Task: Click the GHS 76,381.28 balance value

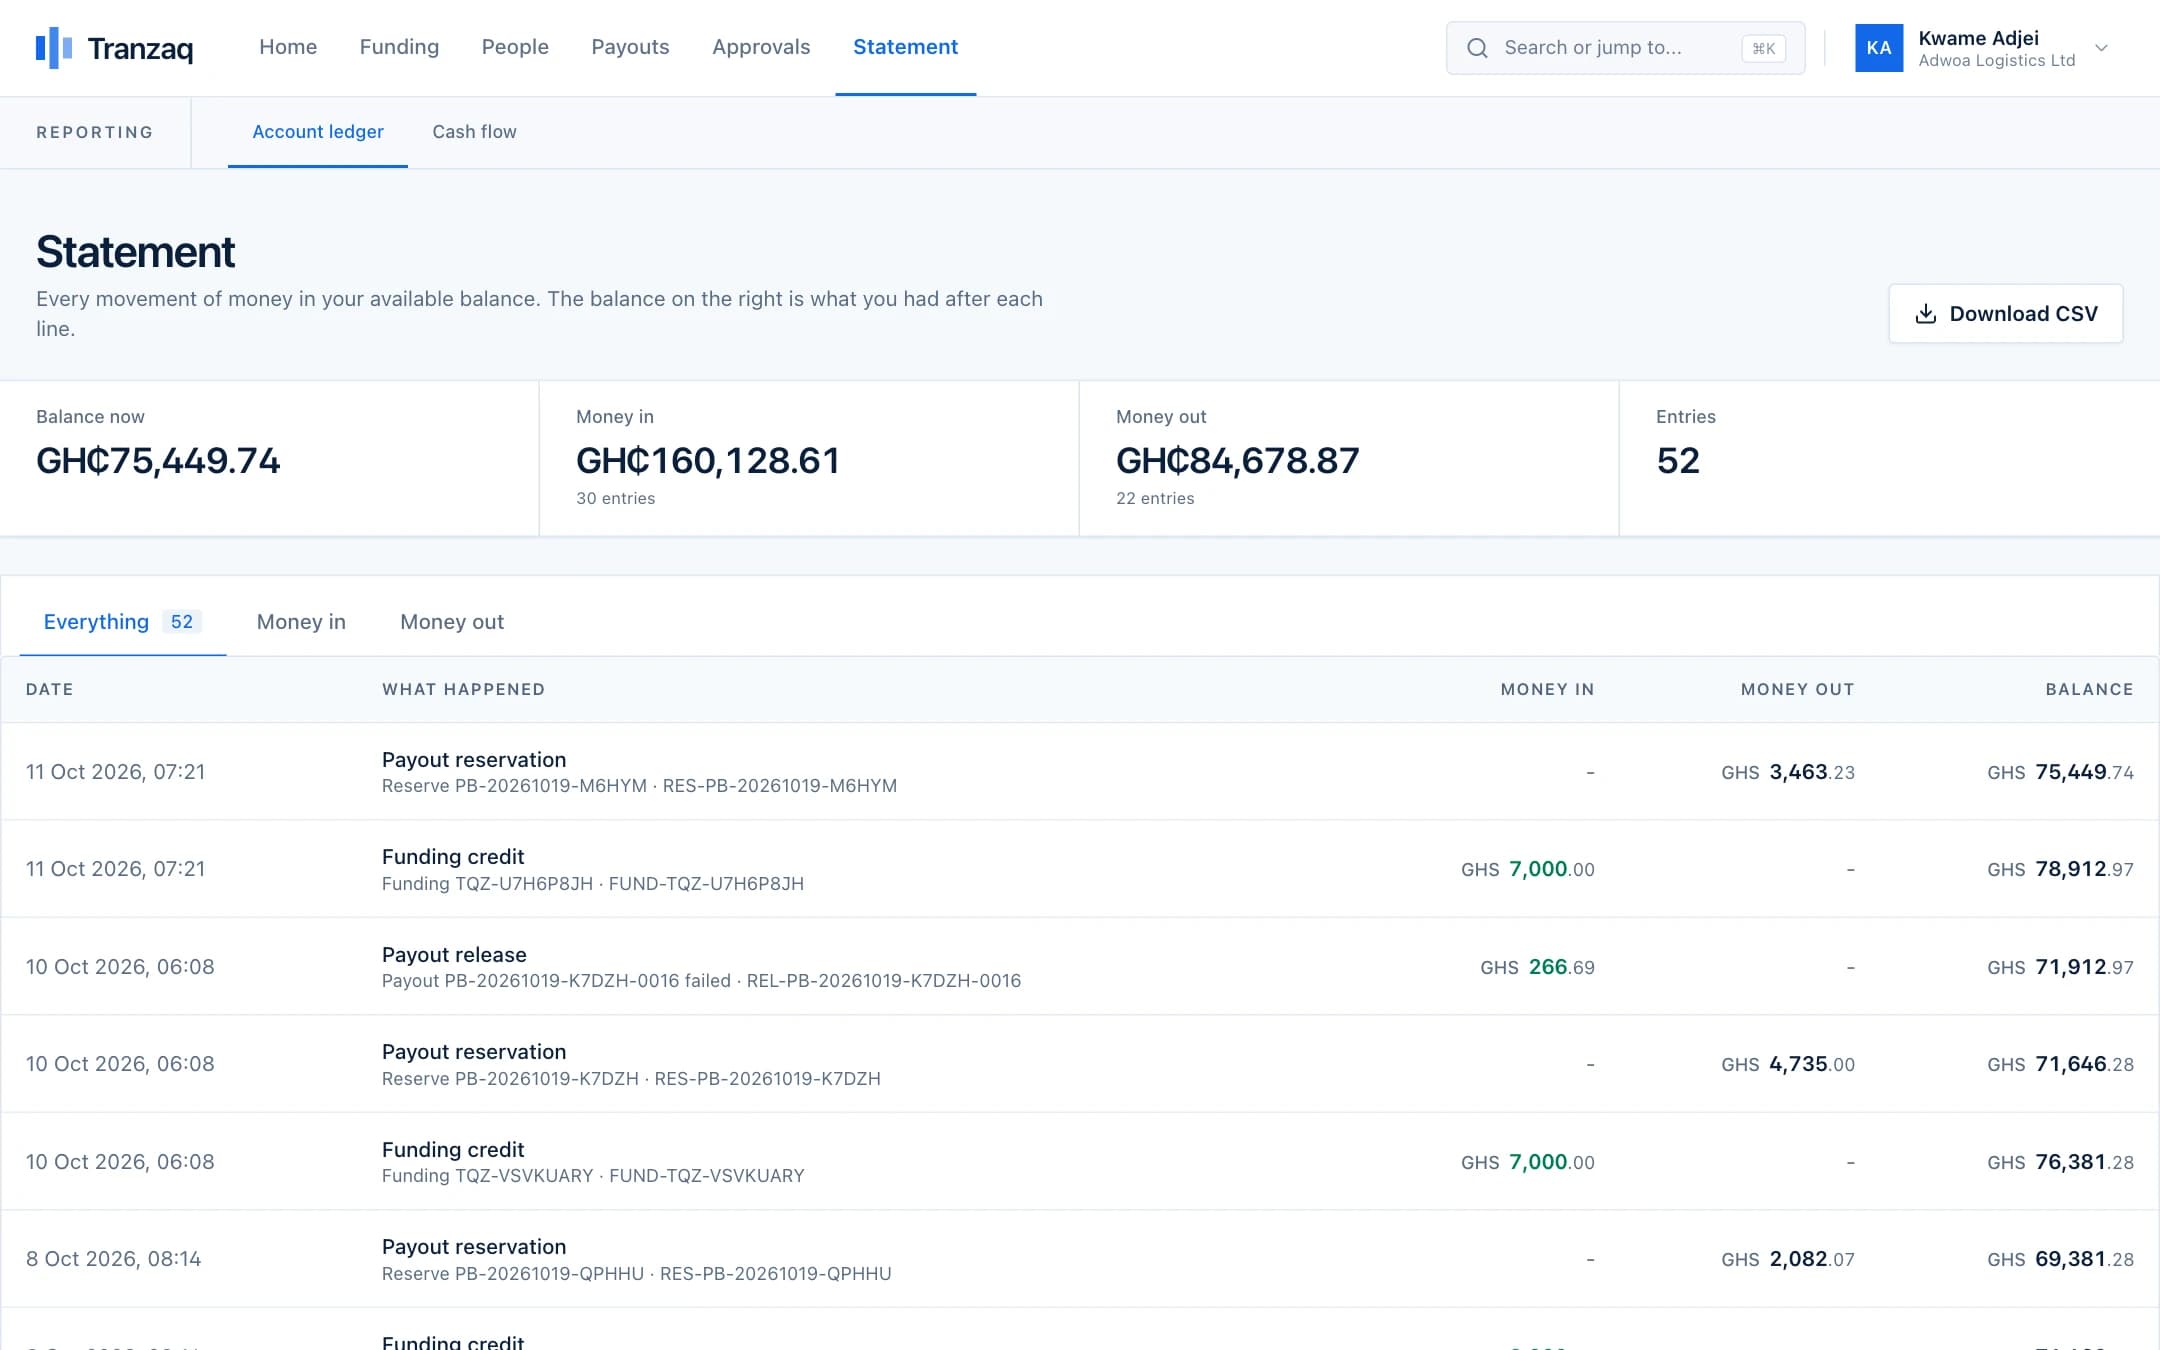Action: point(2060,1162)
